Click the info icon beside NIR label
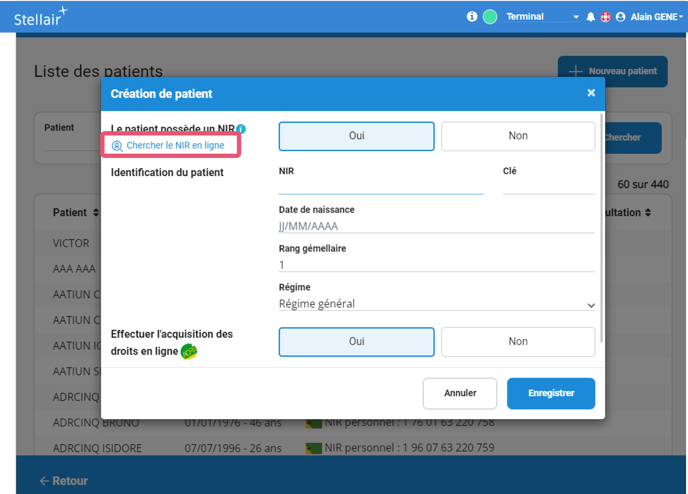The height and width of the screenshot is (494, 688). (242, 129)
